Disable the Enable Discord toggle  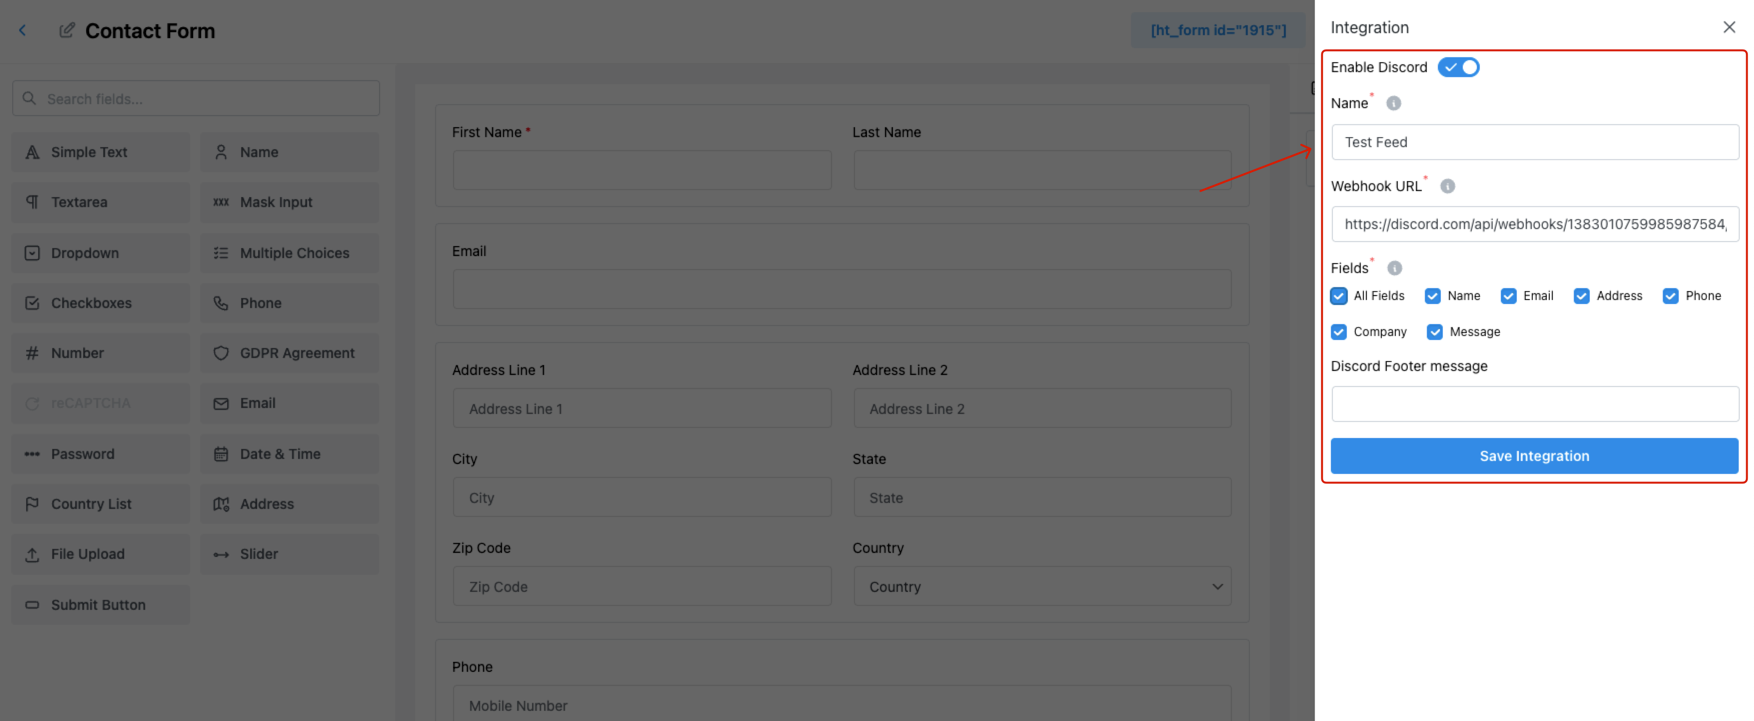tap(1458, 67)
